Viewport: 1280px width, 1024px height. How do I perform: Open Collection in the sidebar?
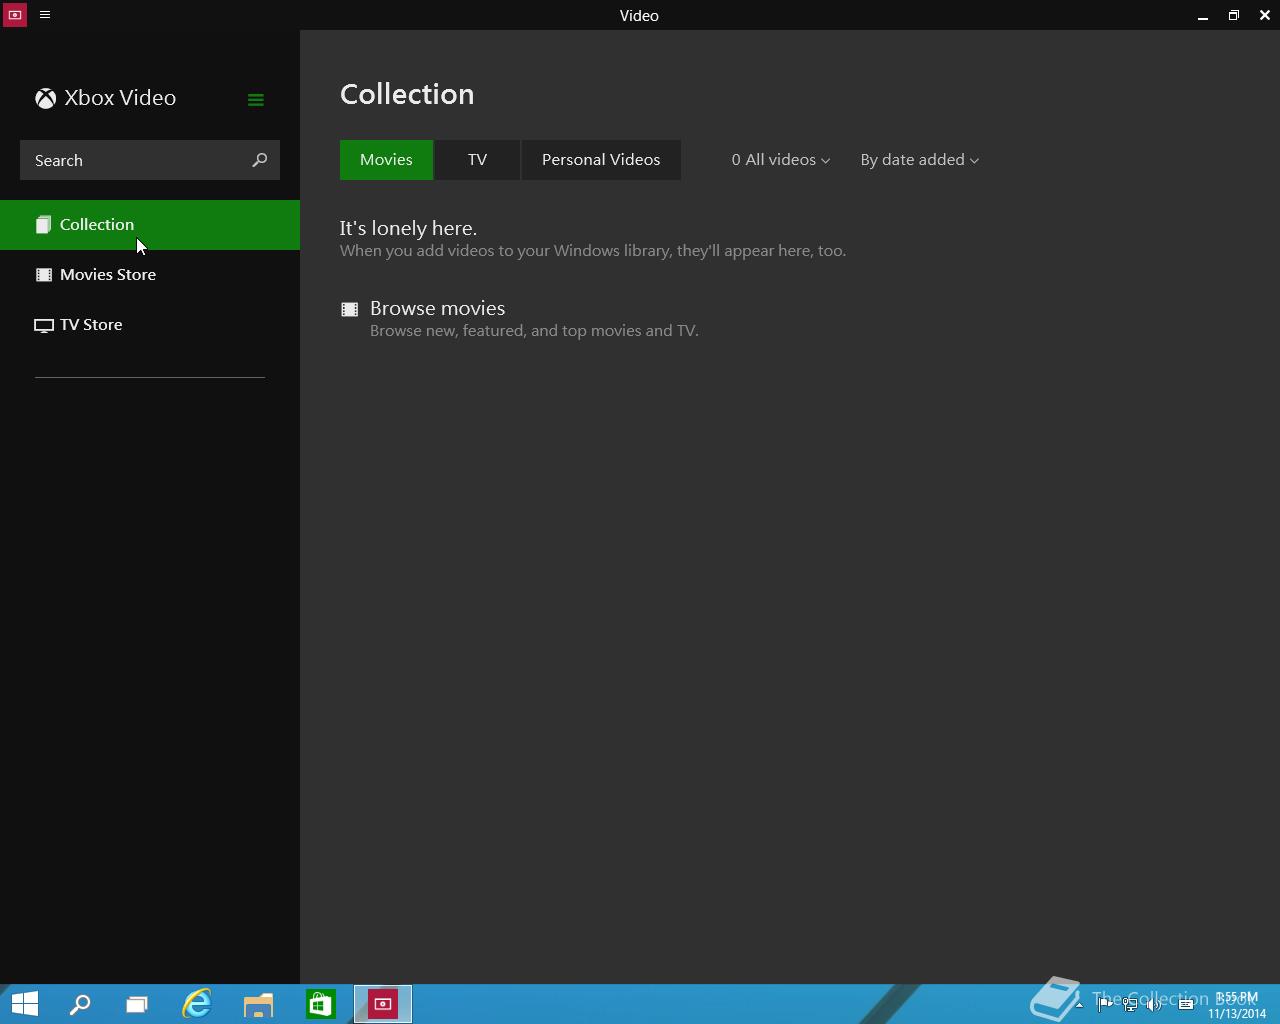point(150,225)
